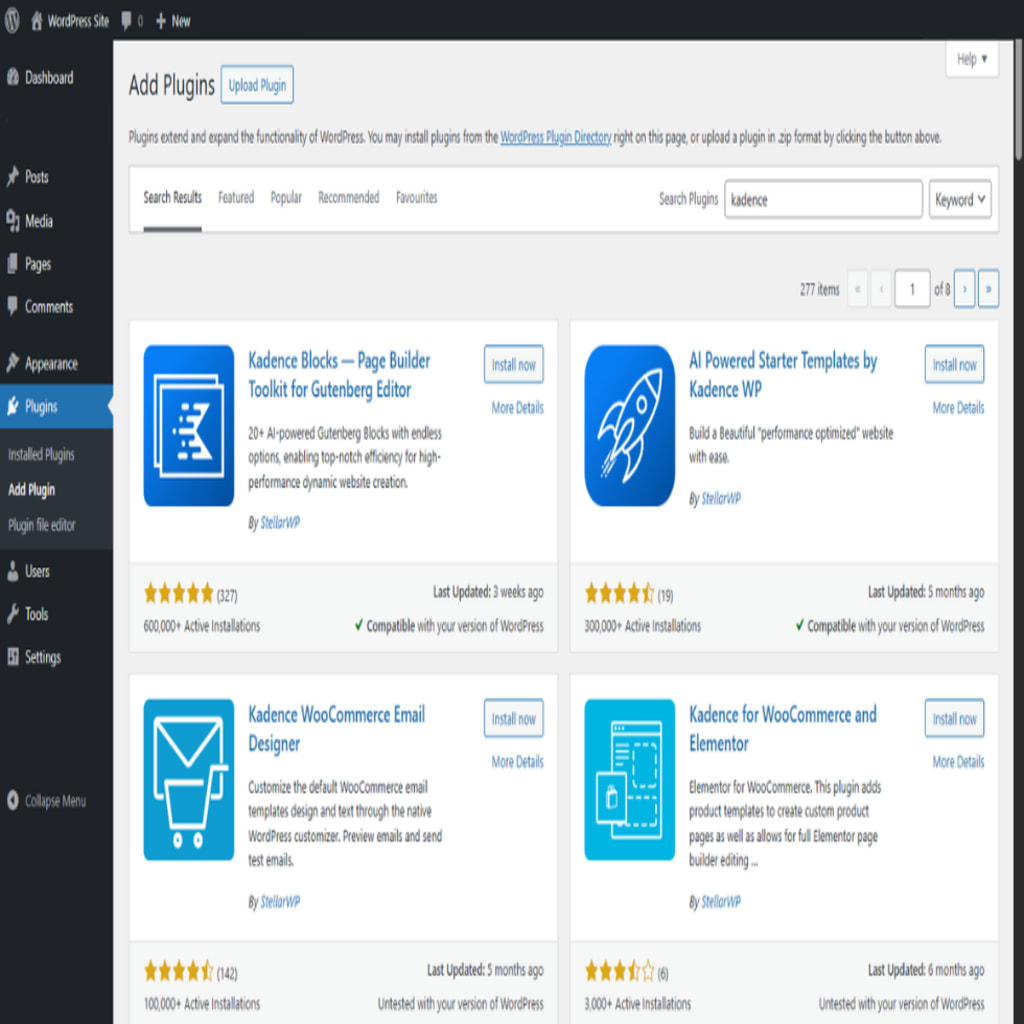Viewport: 1024px width, 1024px height.
Task: Switch to Search Results tab
Action: [172, 197]
